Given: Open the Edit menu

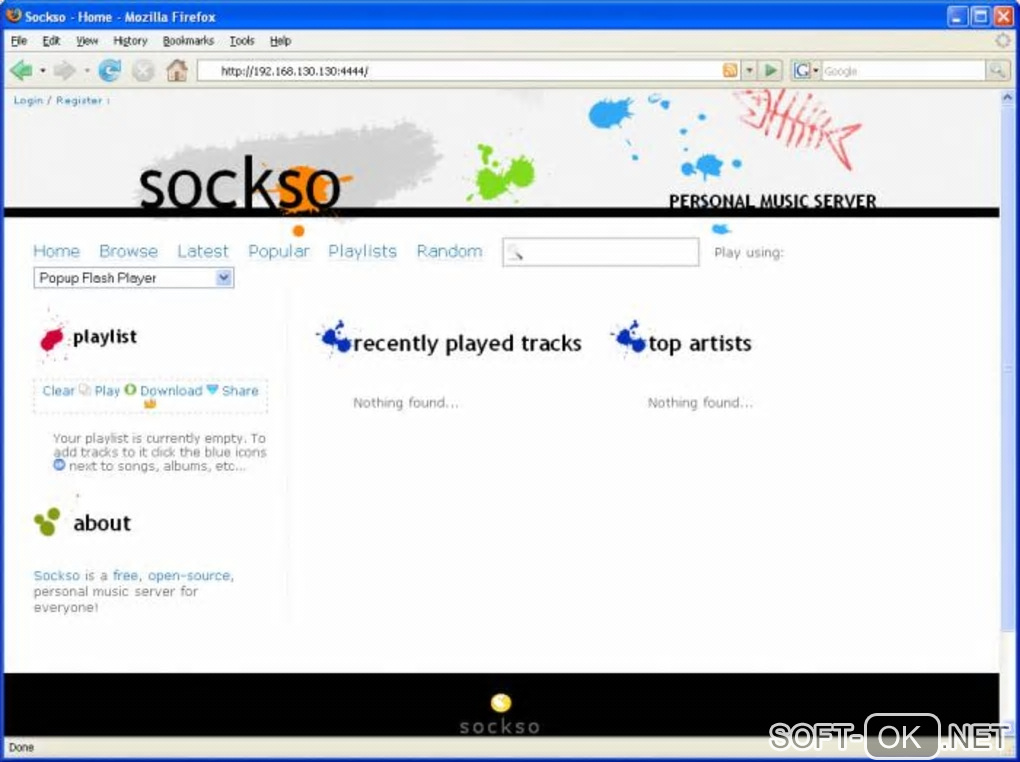Looking at the screenshot, I should (x=51, y=41).
